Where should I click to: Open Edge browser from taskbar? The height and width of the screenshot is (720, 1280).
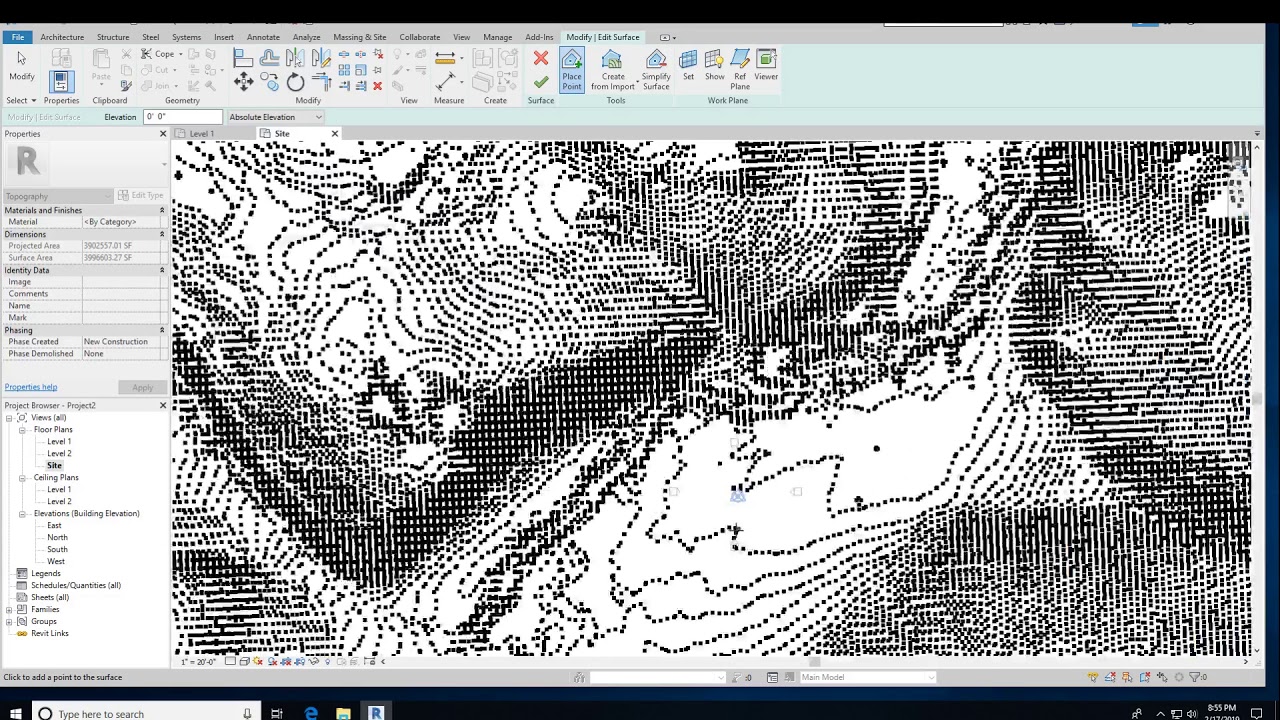[x=311, y=713]
